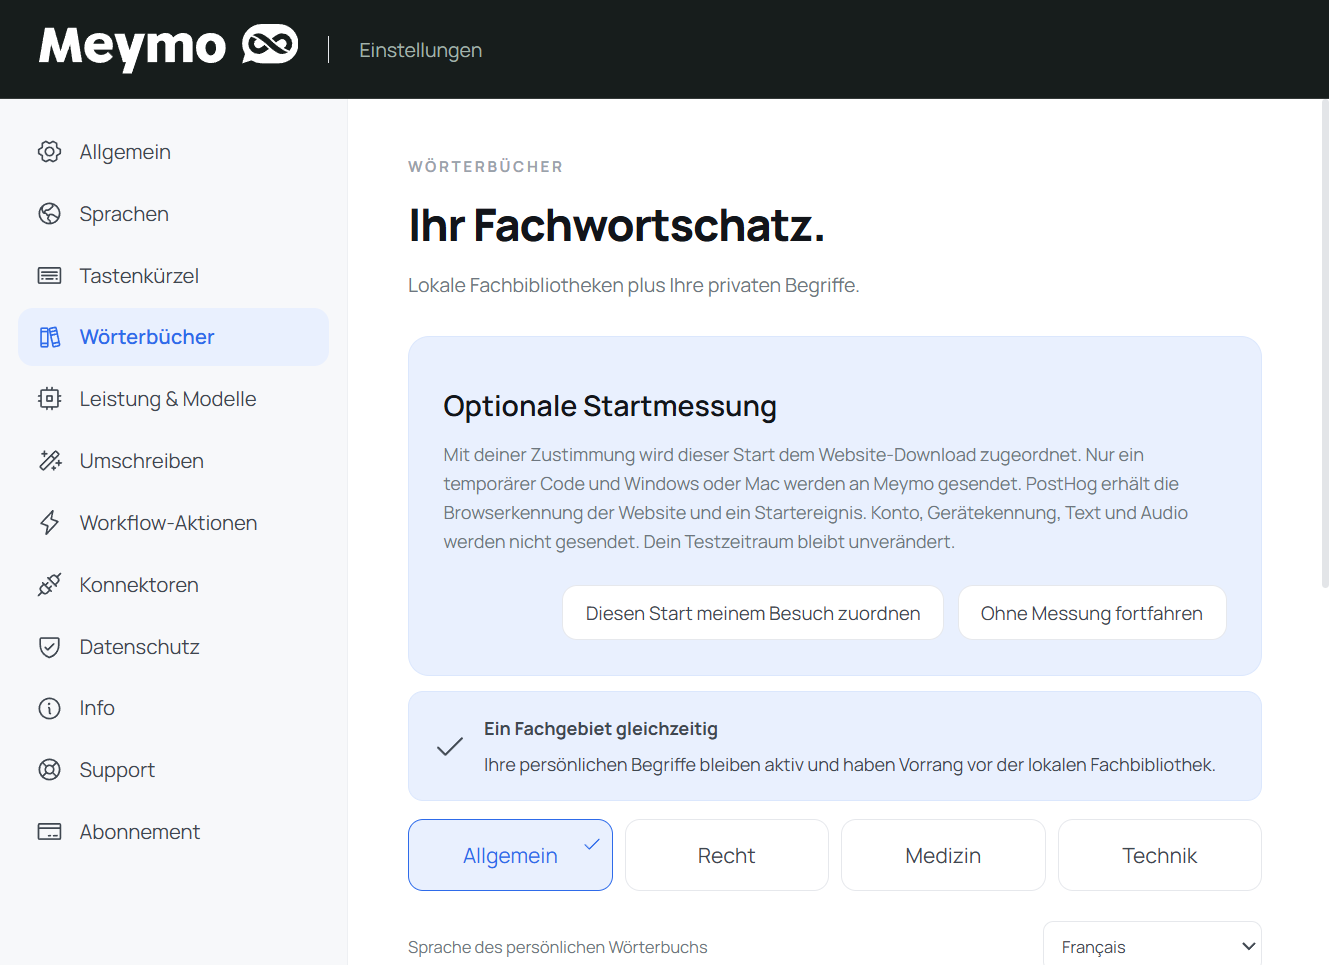This screenshot has width=1329, height=965.
Task: Click the Workflow-Aktionen lightning icon
Action: (x=49, y=523)
